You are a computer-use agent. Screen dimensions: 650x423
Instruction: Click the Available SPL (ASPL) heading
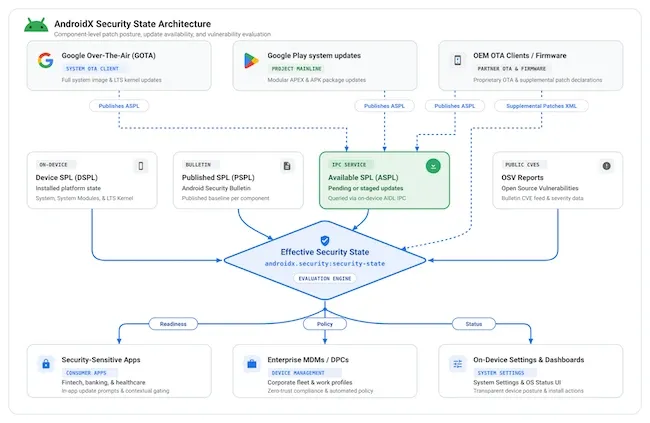(363, 177)
